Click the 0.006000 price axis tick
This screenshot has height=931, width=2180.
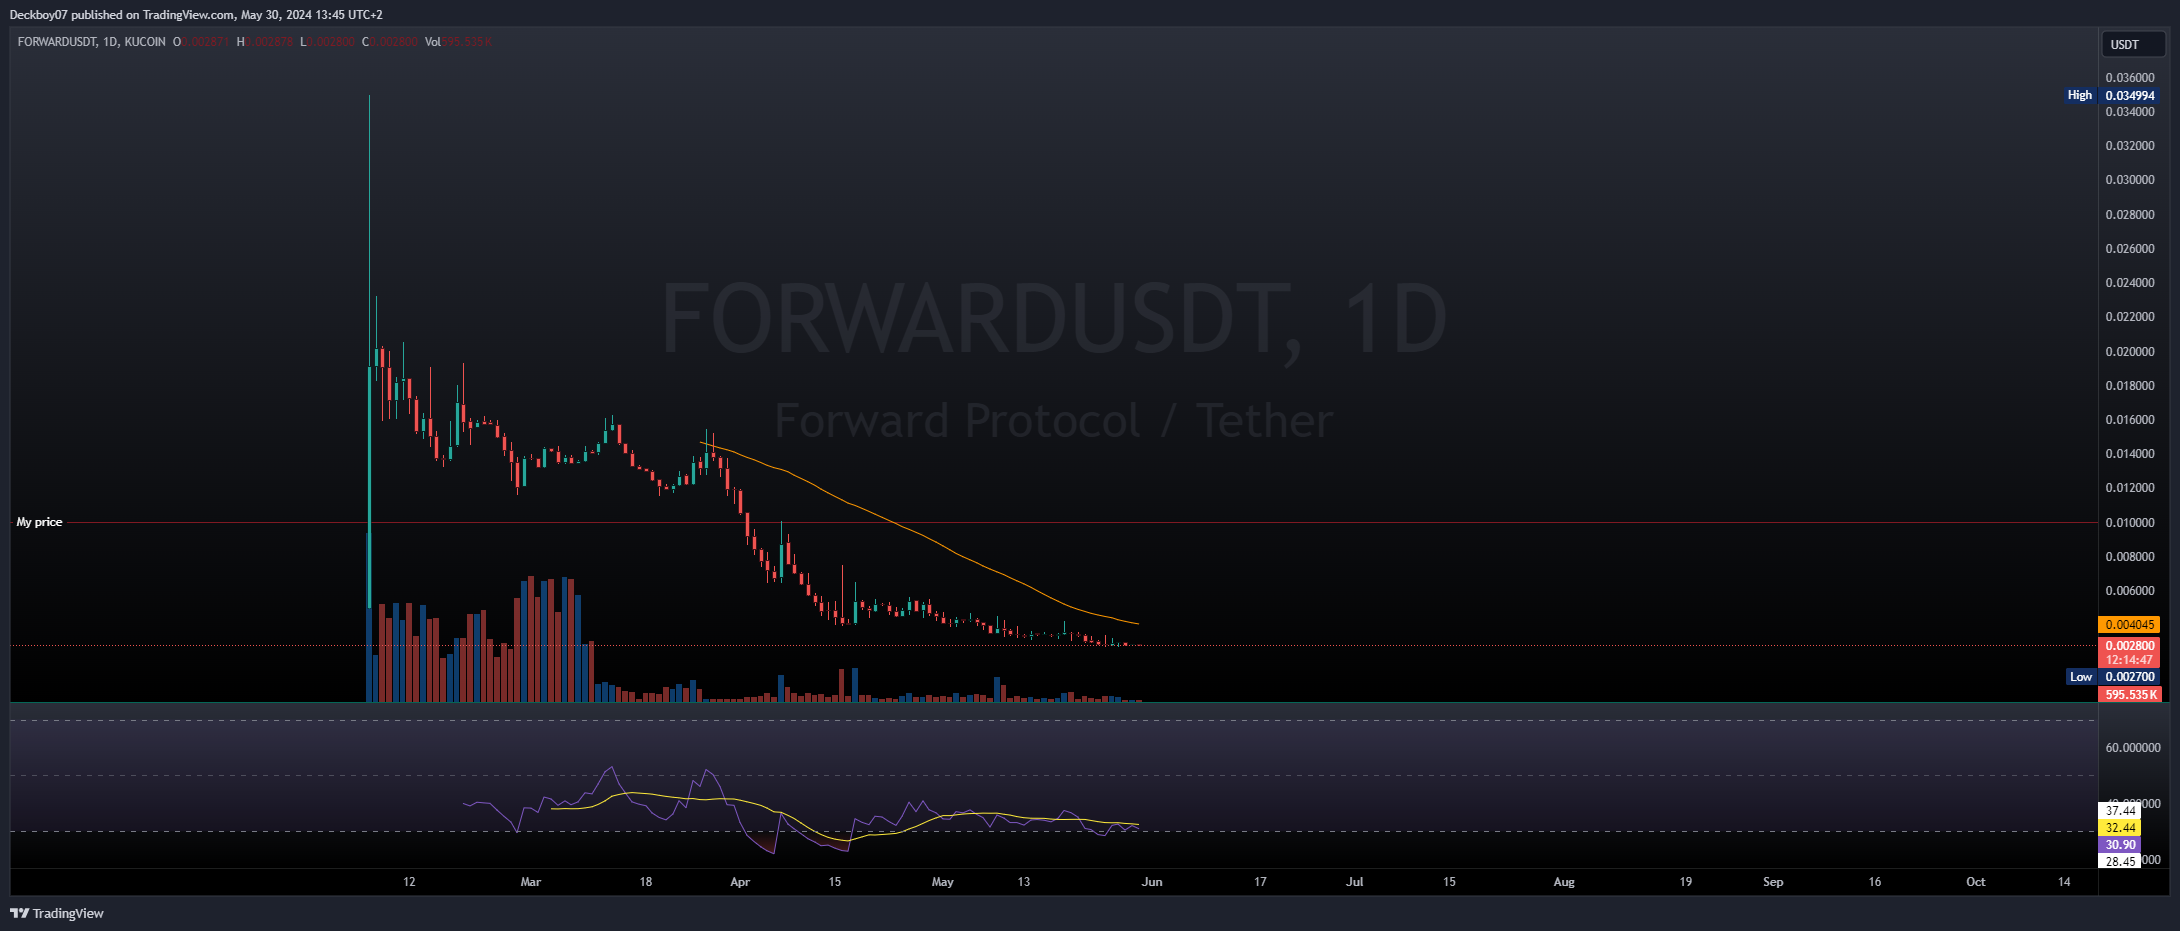click(x=2130, y=591)
